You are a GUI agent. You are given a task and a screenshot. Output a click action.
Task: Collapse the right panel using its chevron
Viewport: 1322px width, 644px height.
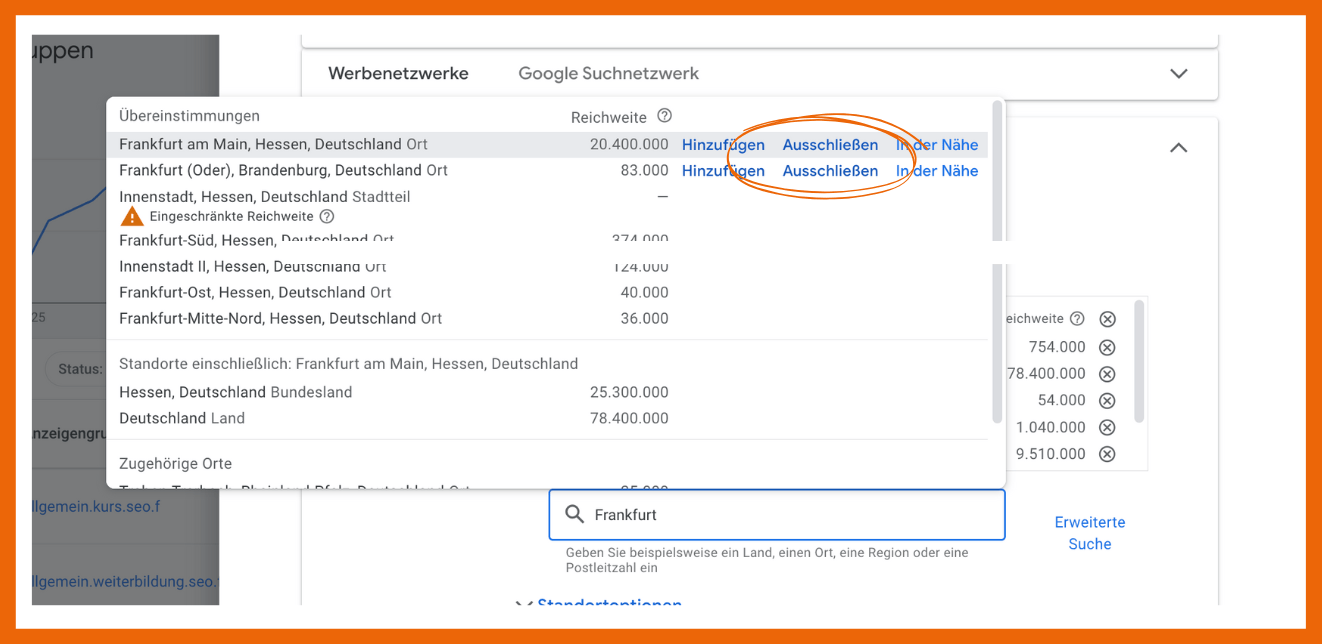tap(1178, 146)
